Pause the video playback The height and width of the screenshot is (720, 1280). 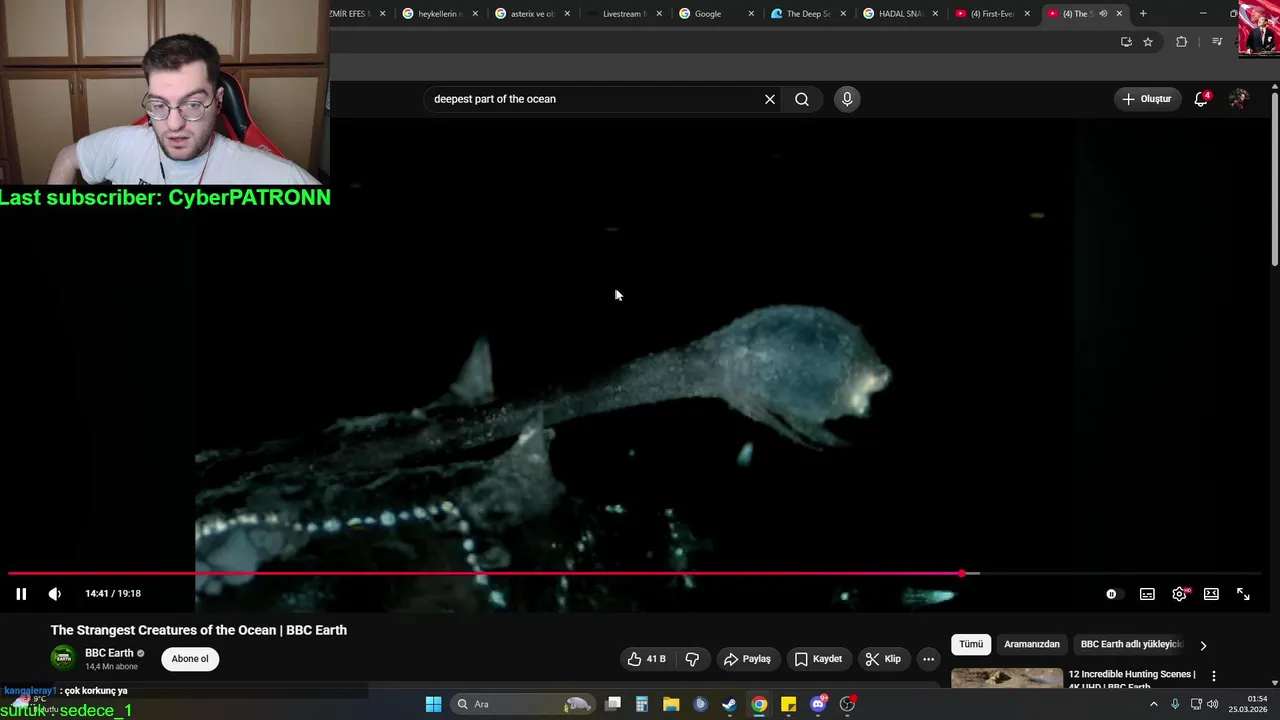[21, 594]
